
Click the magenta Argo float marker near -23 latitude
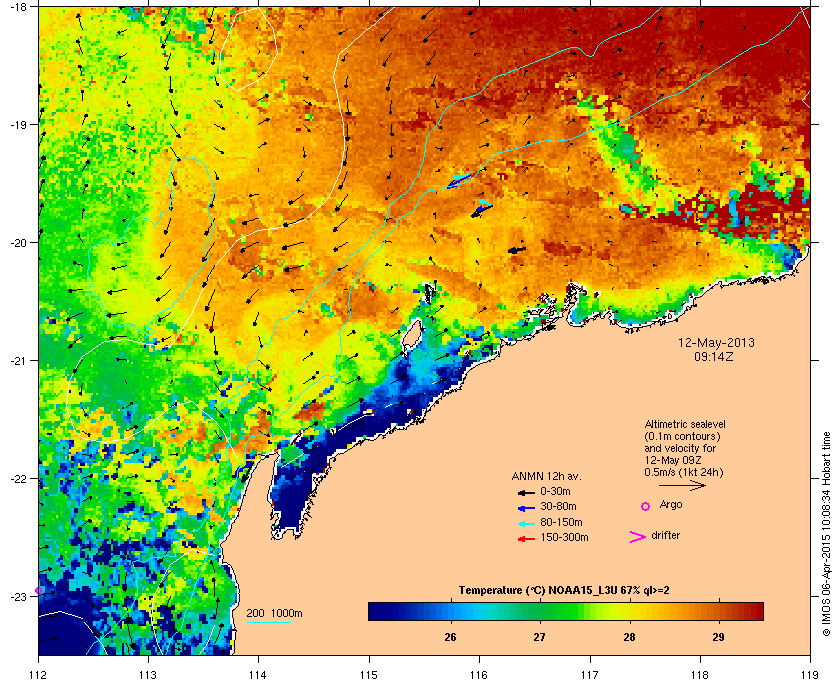pyautogui.click(x=38, y=591)
